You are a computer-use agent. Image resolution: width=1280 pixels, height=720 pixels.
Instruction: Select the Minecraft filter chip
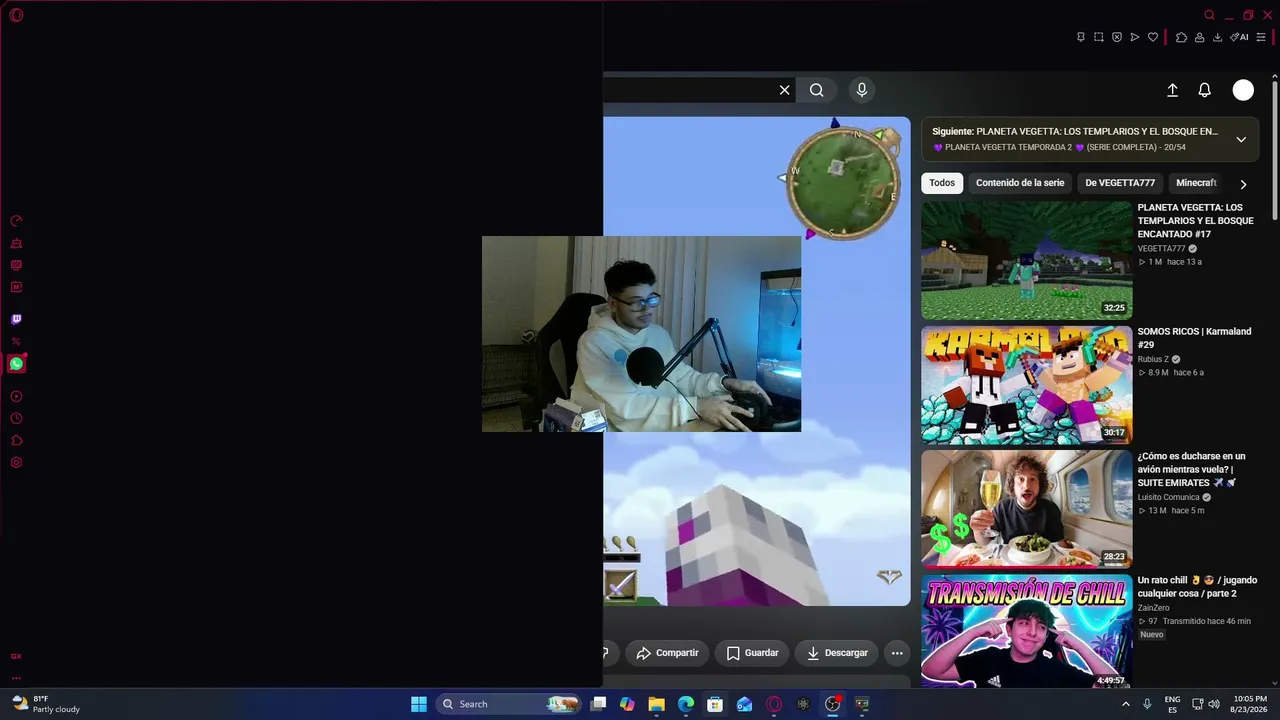[x=1196, y=183]
